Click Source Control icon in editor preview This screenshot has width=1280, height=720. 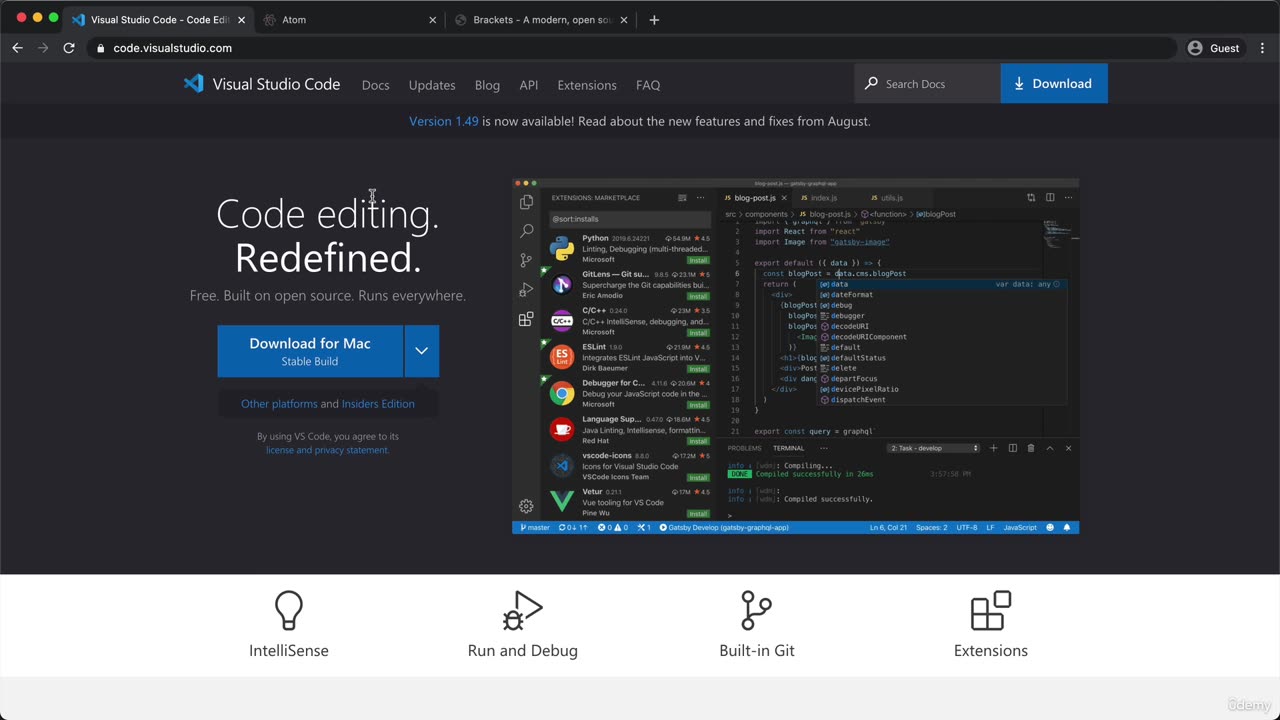(526, 260)
